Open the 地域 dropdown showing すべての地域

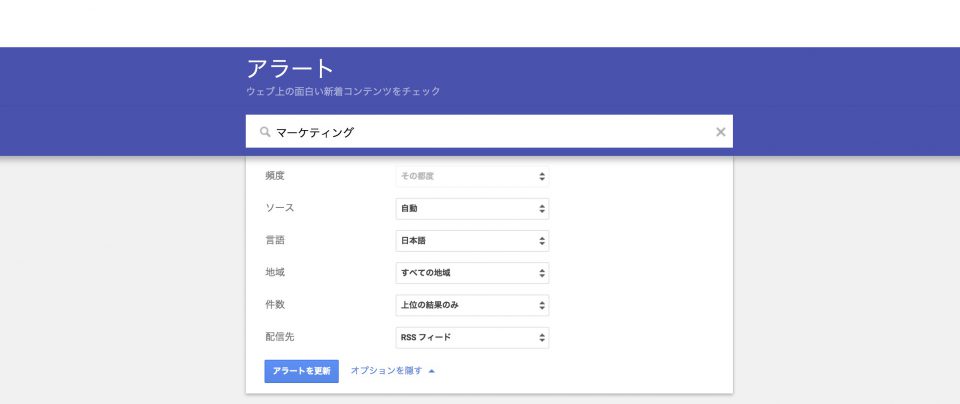[x=472, y=273]
